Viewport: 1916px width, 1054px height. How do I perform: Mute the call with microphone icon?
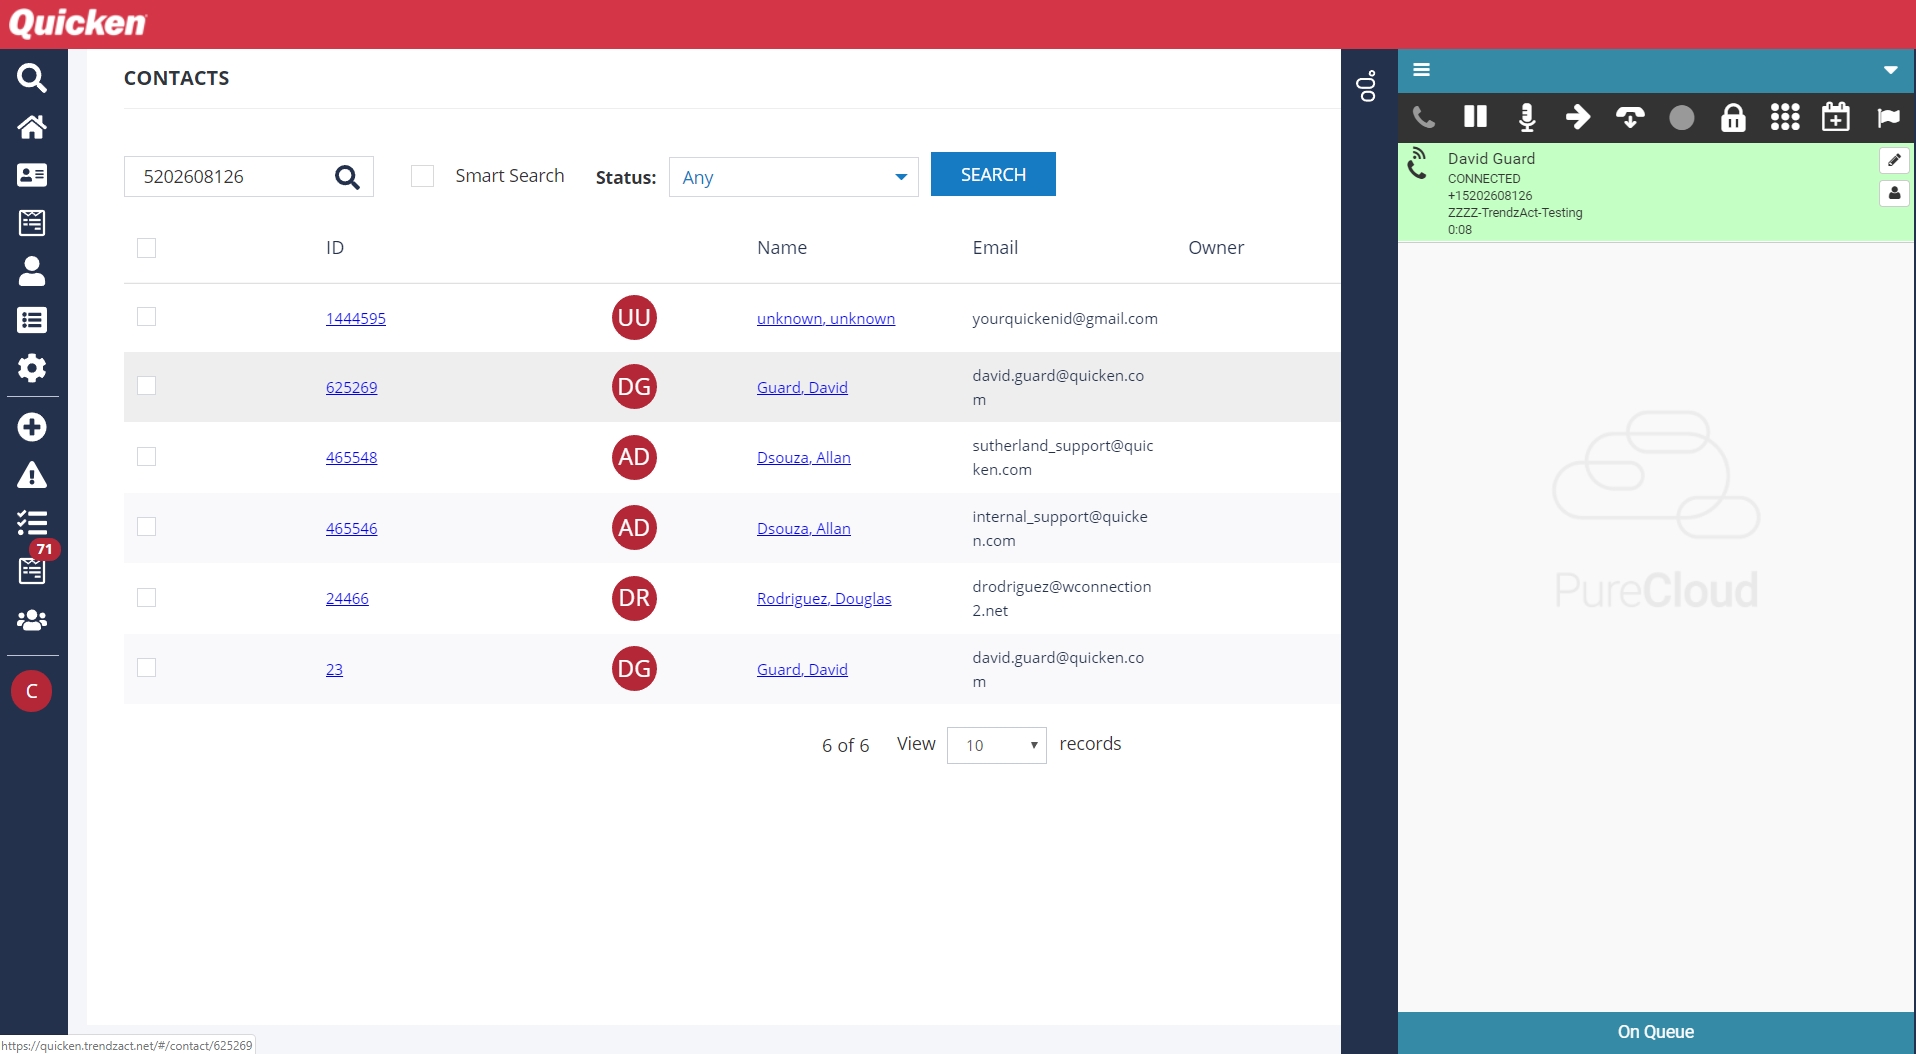click(1526, 117)
